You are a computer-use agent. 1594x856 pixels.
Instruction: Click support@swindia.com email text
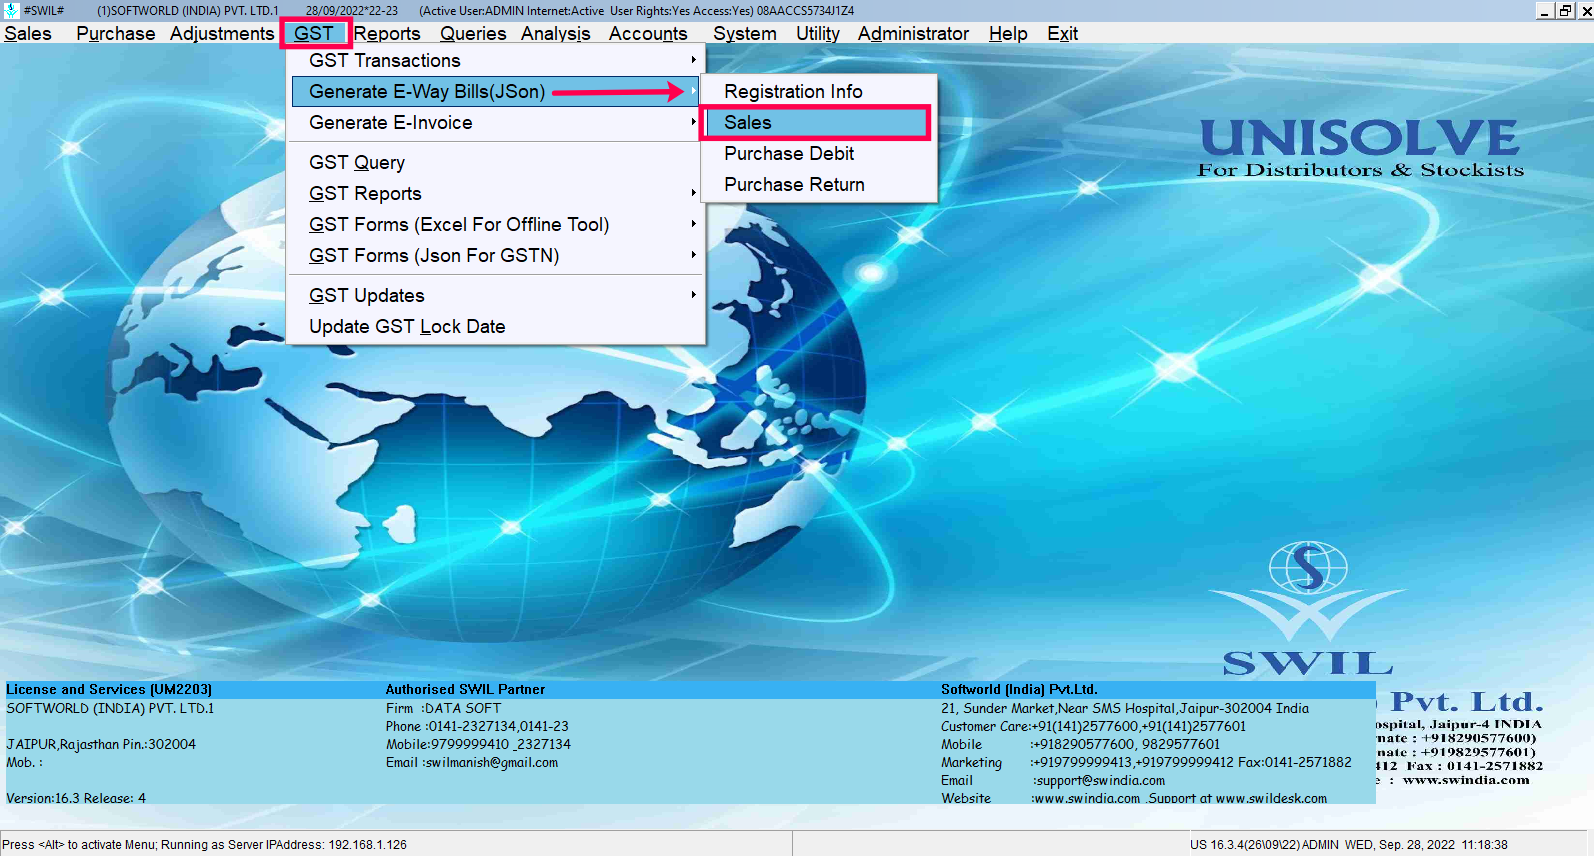[1099, 780]
